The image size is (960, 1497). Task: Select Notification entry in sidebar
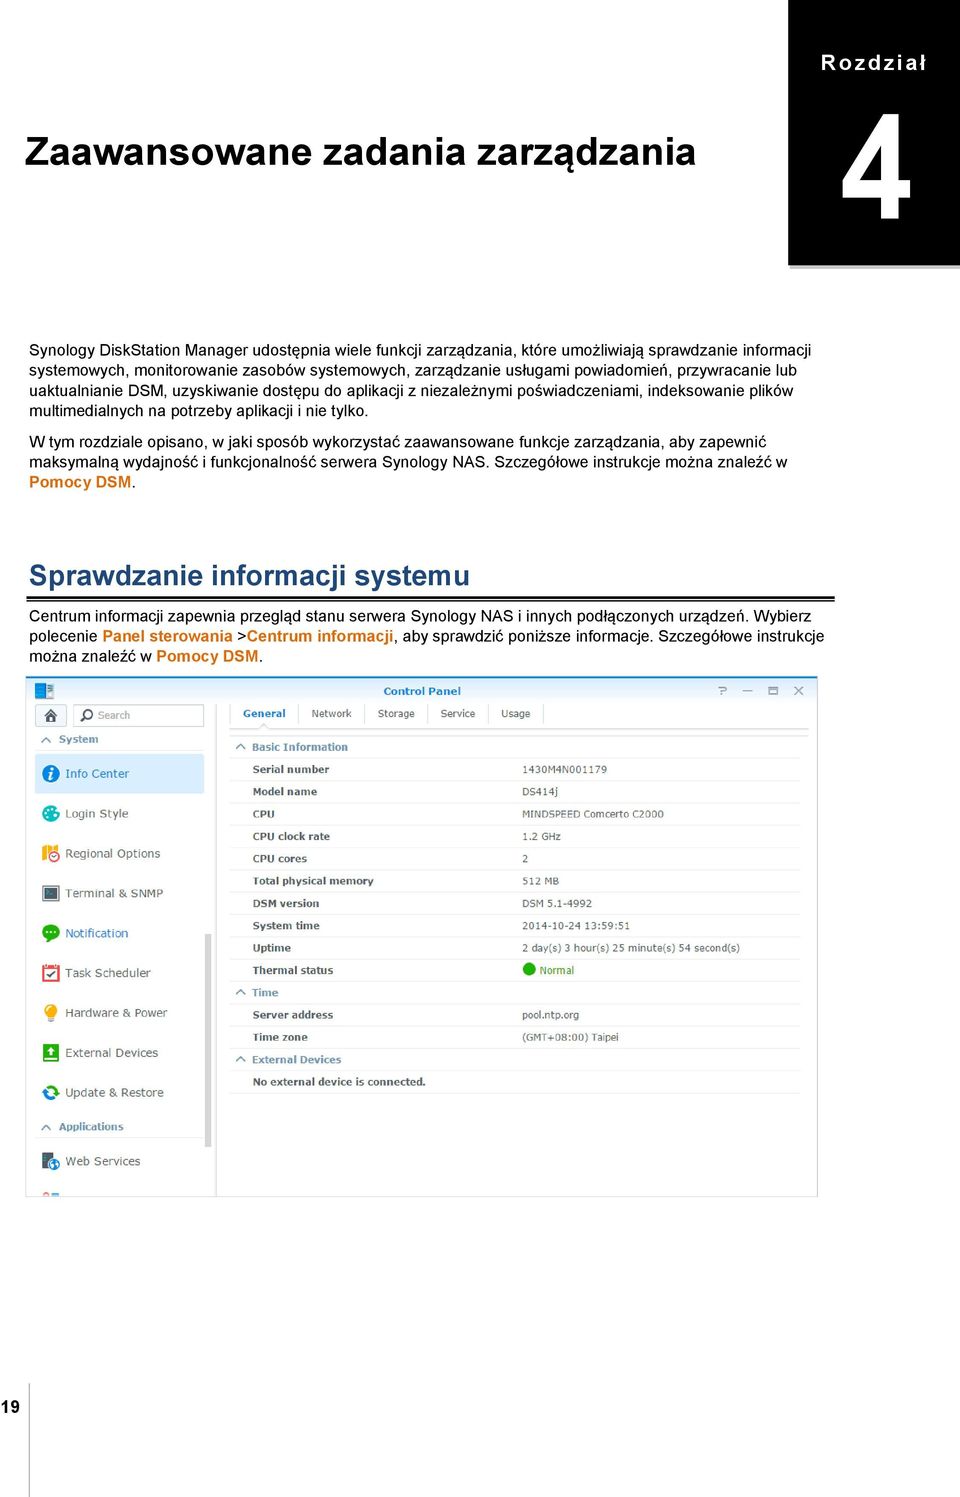[97, 933]
